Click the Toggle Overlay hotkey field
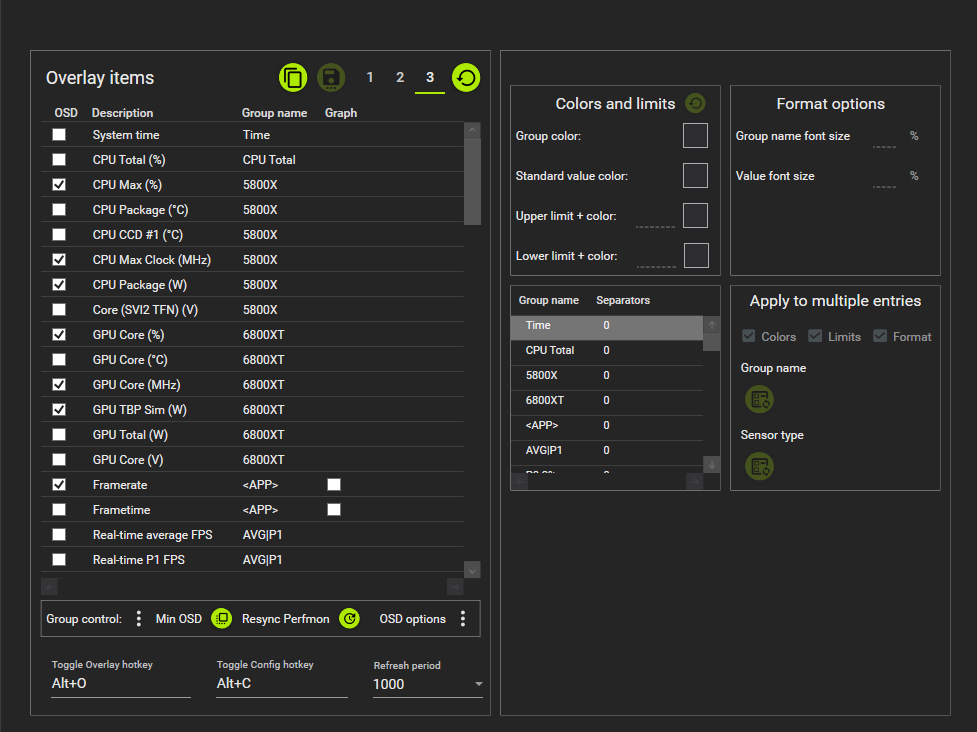 120,685
